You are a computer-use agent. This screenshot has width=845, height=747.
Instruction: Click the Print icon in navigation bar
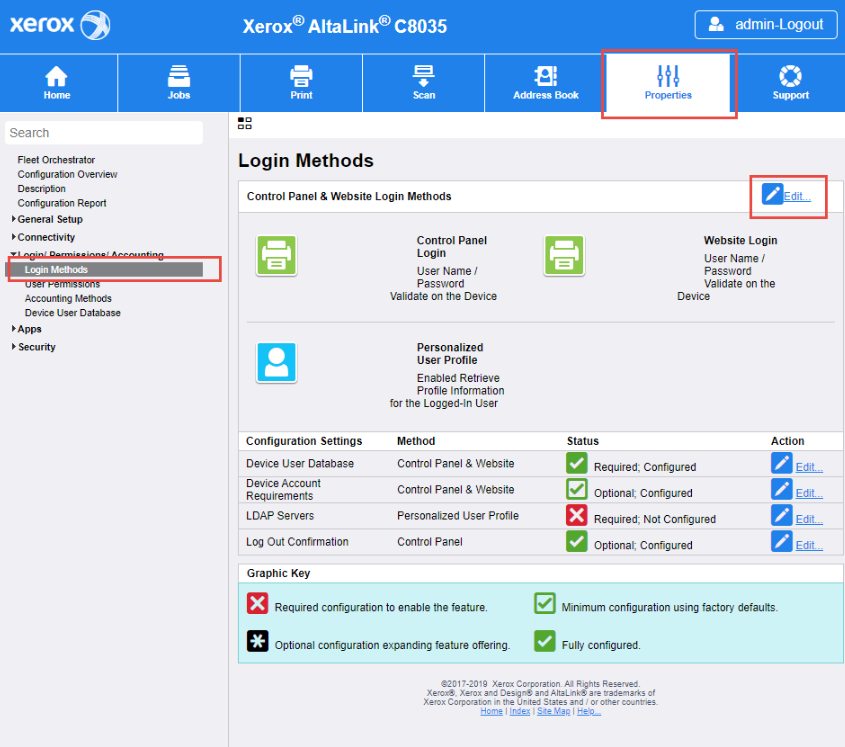(301, 76)
